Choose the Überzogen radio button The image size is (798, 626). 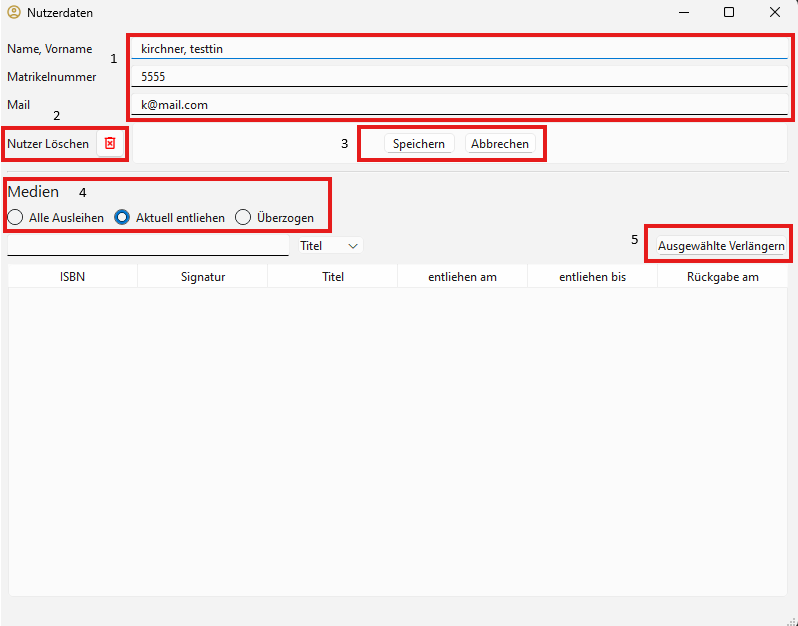click(x=243, y=218)
